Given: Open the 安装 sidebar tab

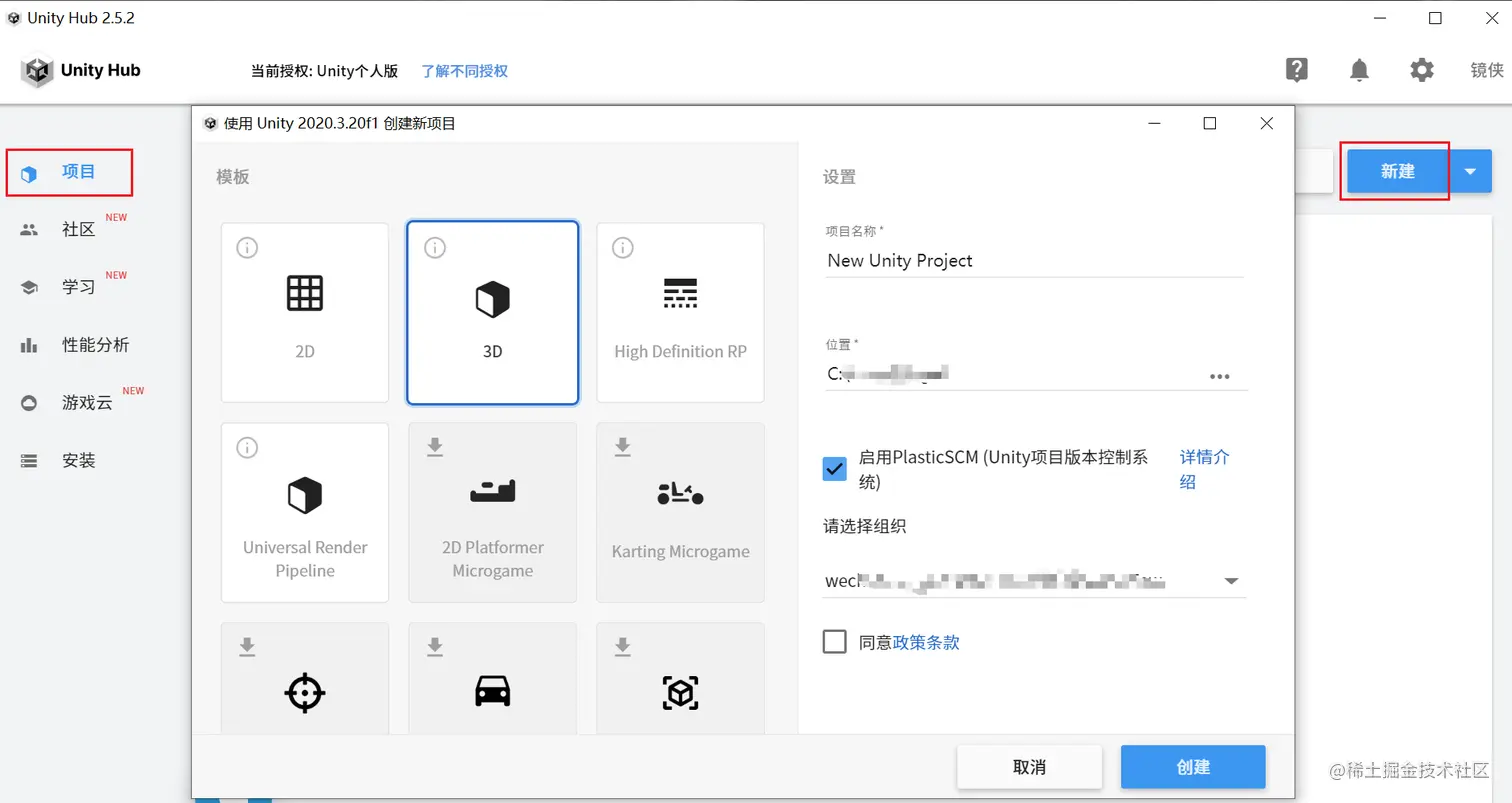Looking at the screenshot, I should point(78,461).
